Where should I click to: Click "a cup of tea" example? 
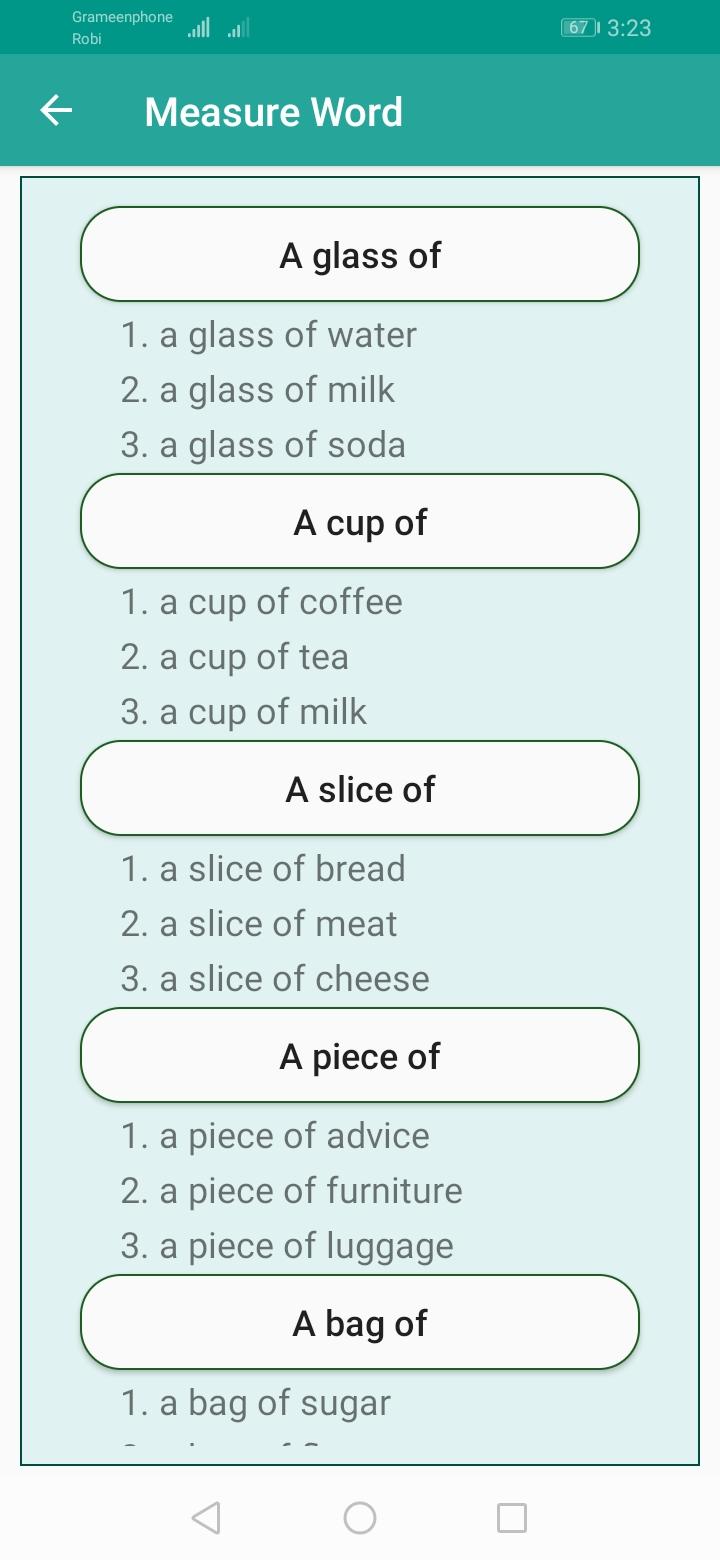click(235, 657)
